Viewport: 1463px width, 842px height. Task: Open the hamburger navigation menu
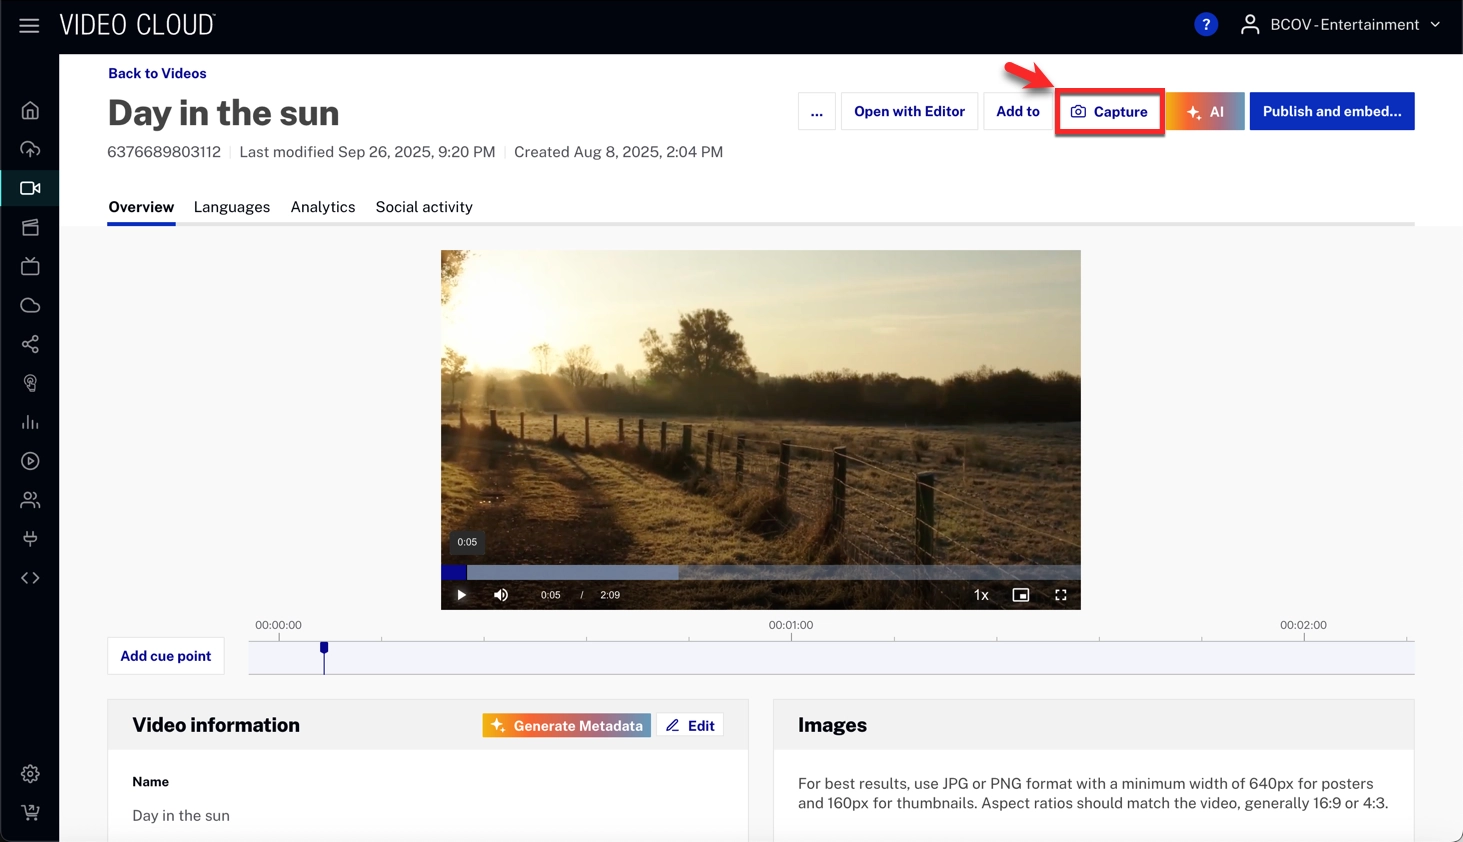coord(29,26)
